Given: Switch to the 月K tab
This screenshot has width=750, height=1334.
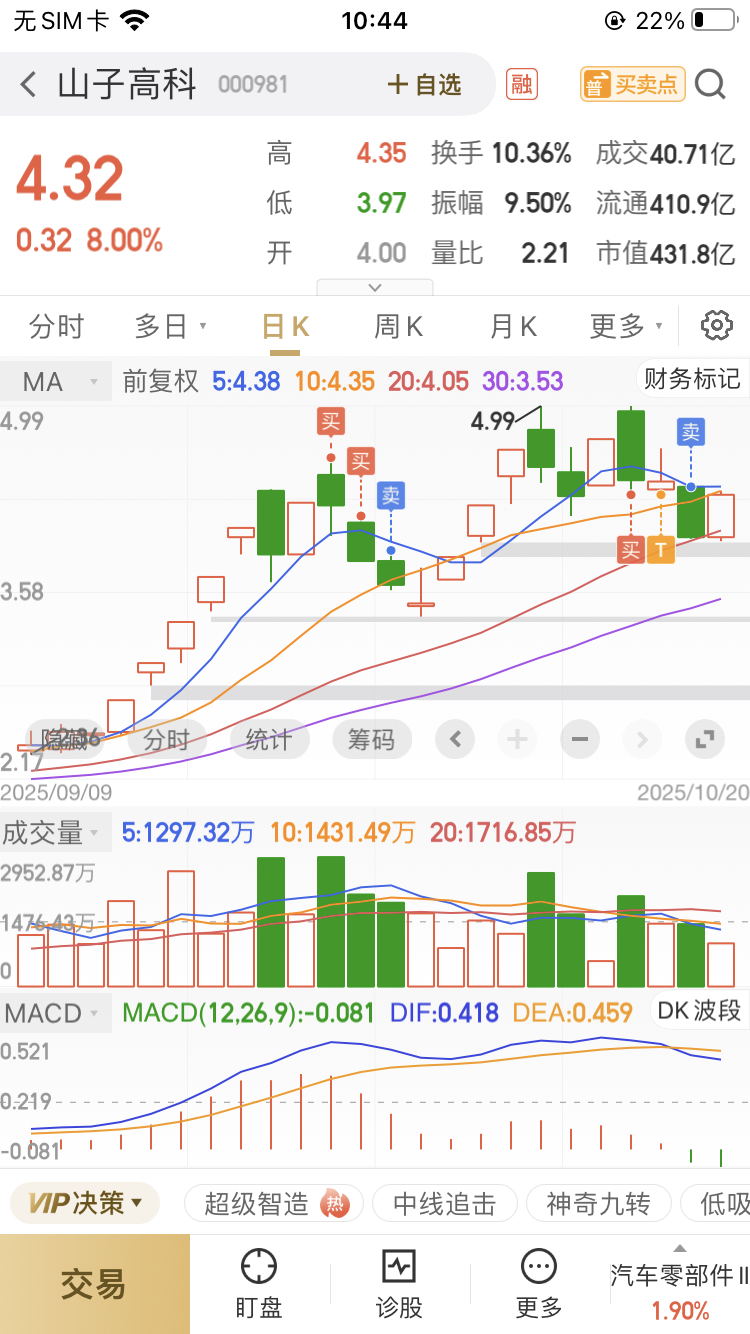Looking at the screenshot, I should (513, 327).
